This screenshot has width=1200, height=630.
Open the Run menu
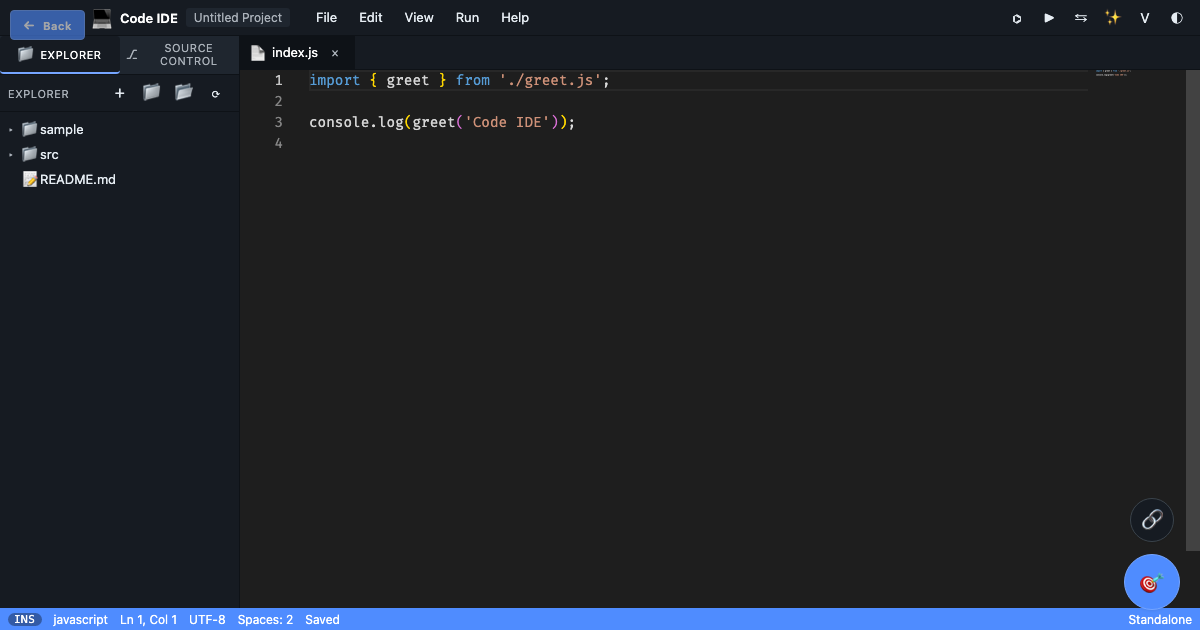pos(467,18)
